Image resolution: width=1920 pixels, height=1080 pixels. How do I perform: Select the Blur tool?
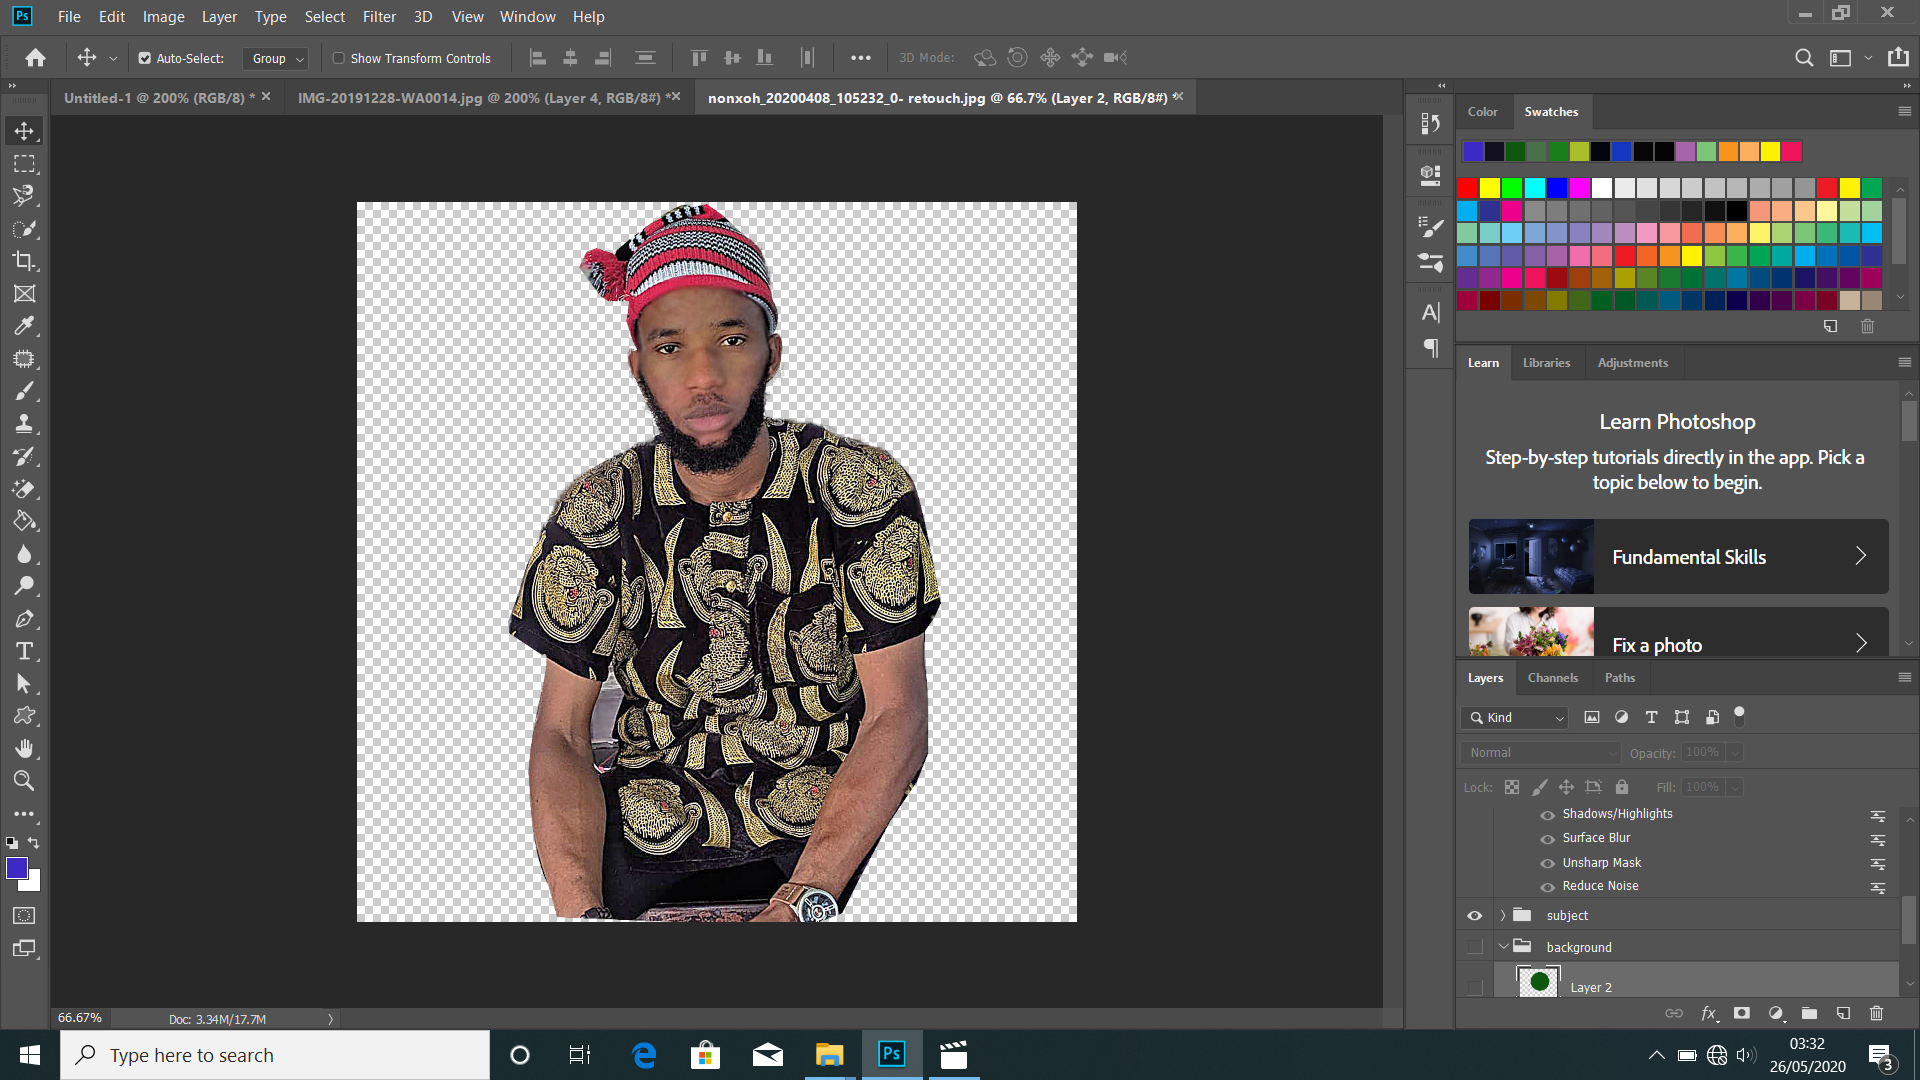24,554
